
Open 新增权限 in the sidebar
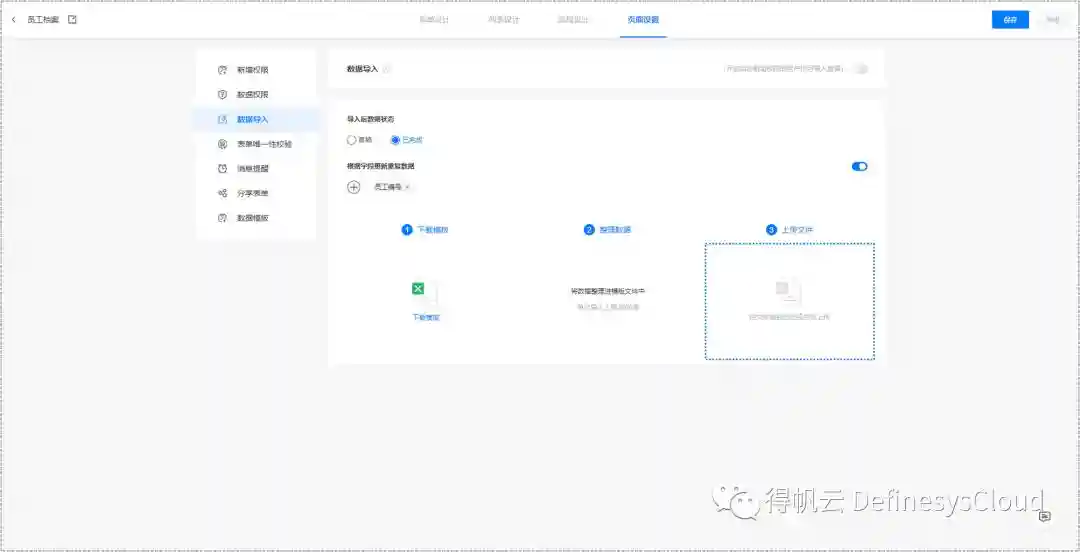tap(252, 70)
